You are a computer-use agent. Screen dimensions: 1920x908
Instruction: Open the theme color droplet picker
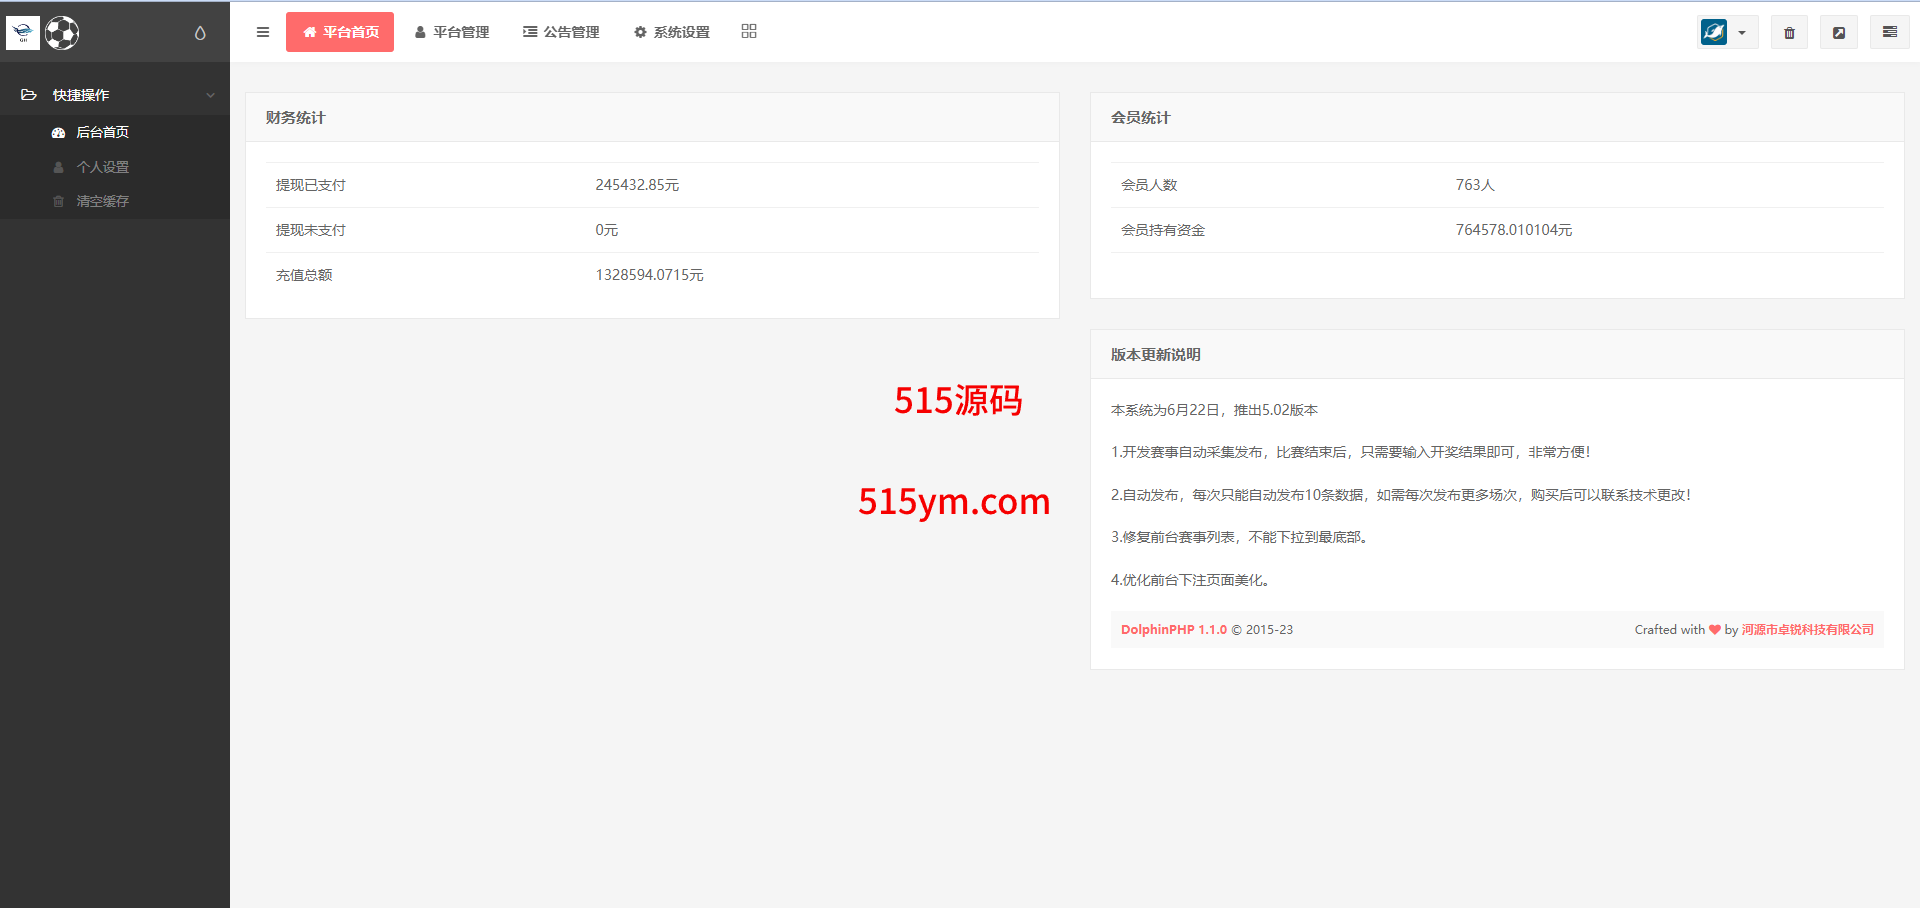pyautogui.click(x=200, y=33)
